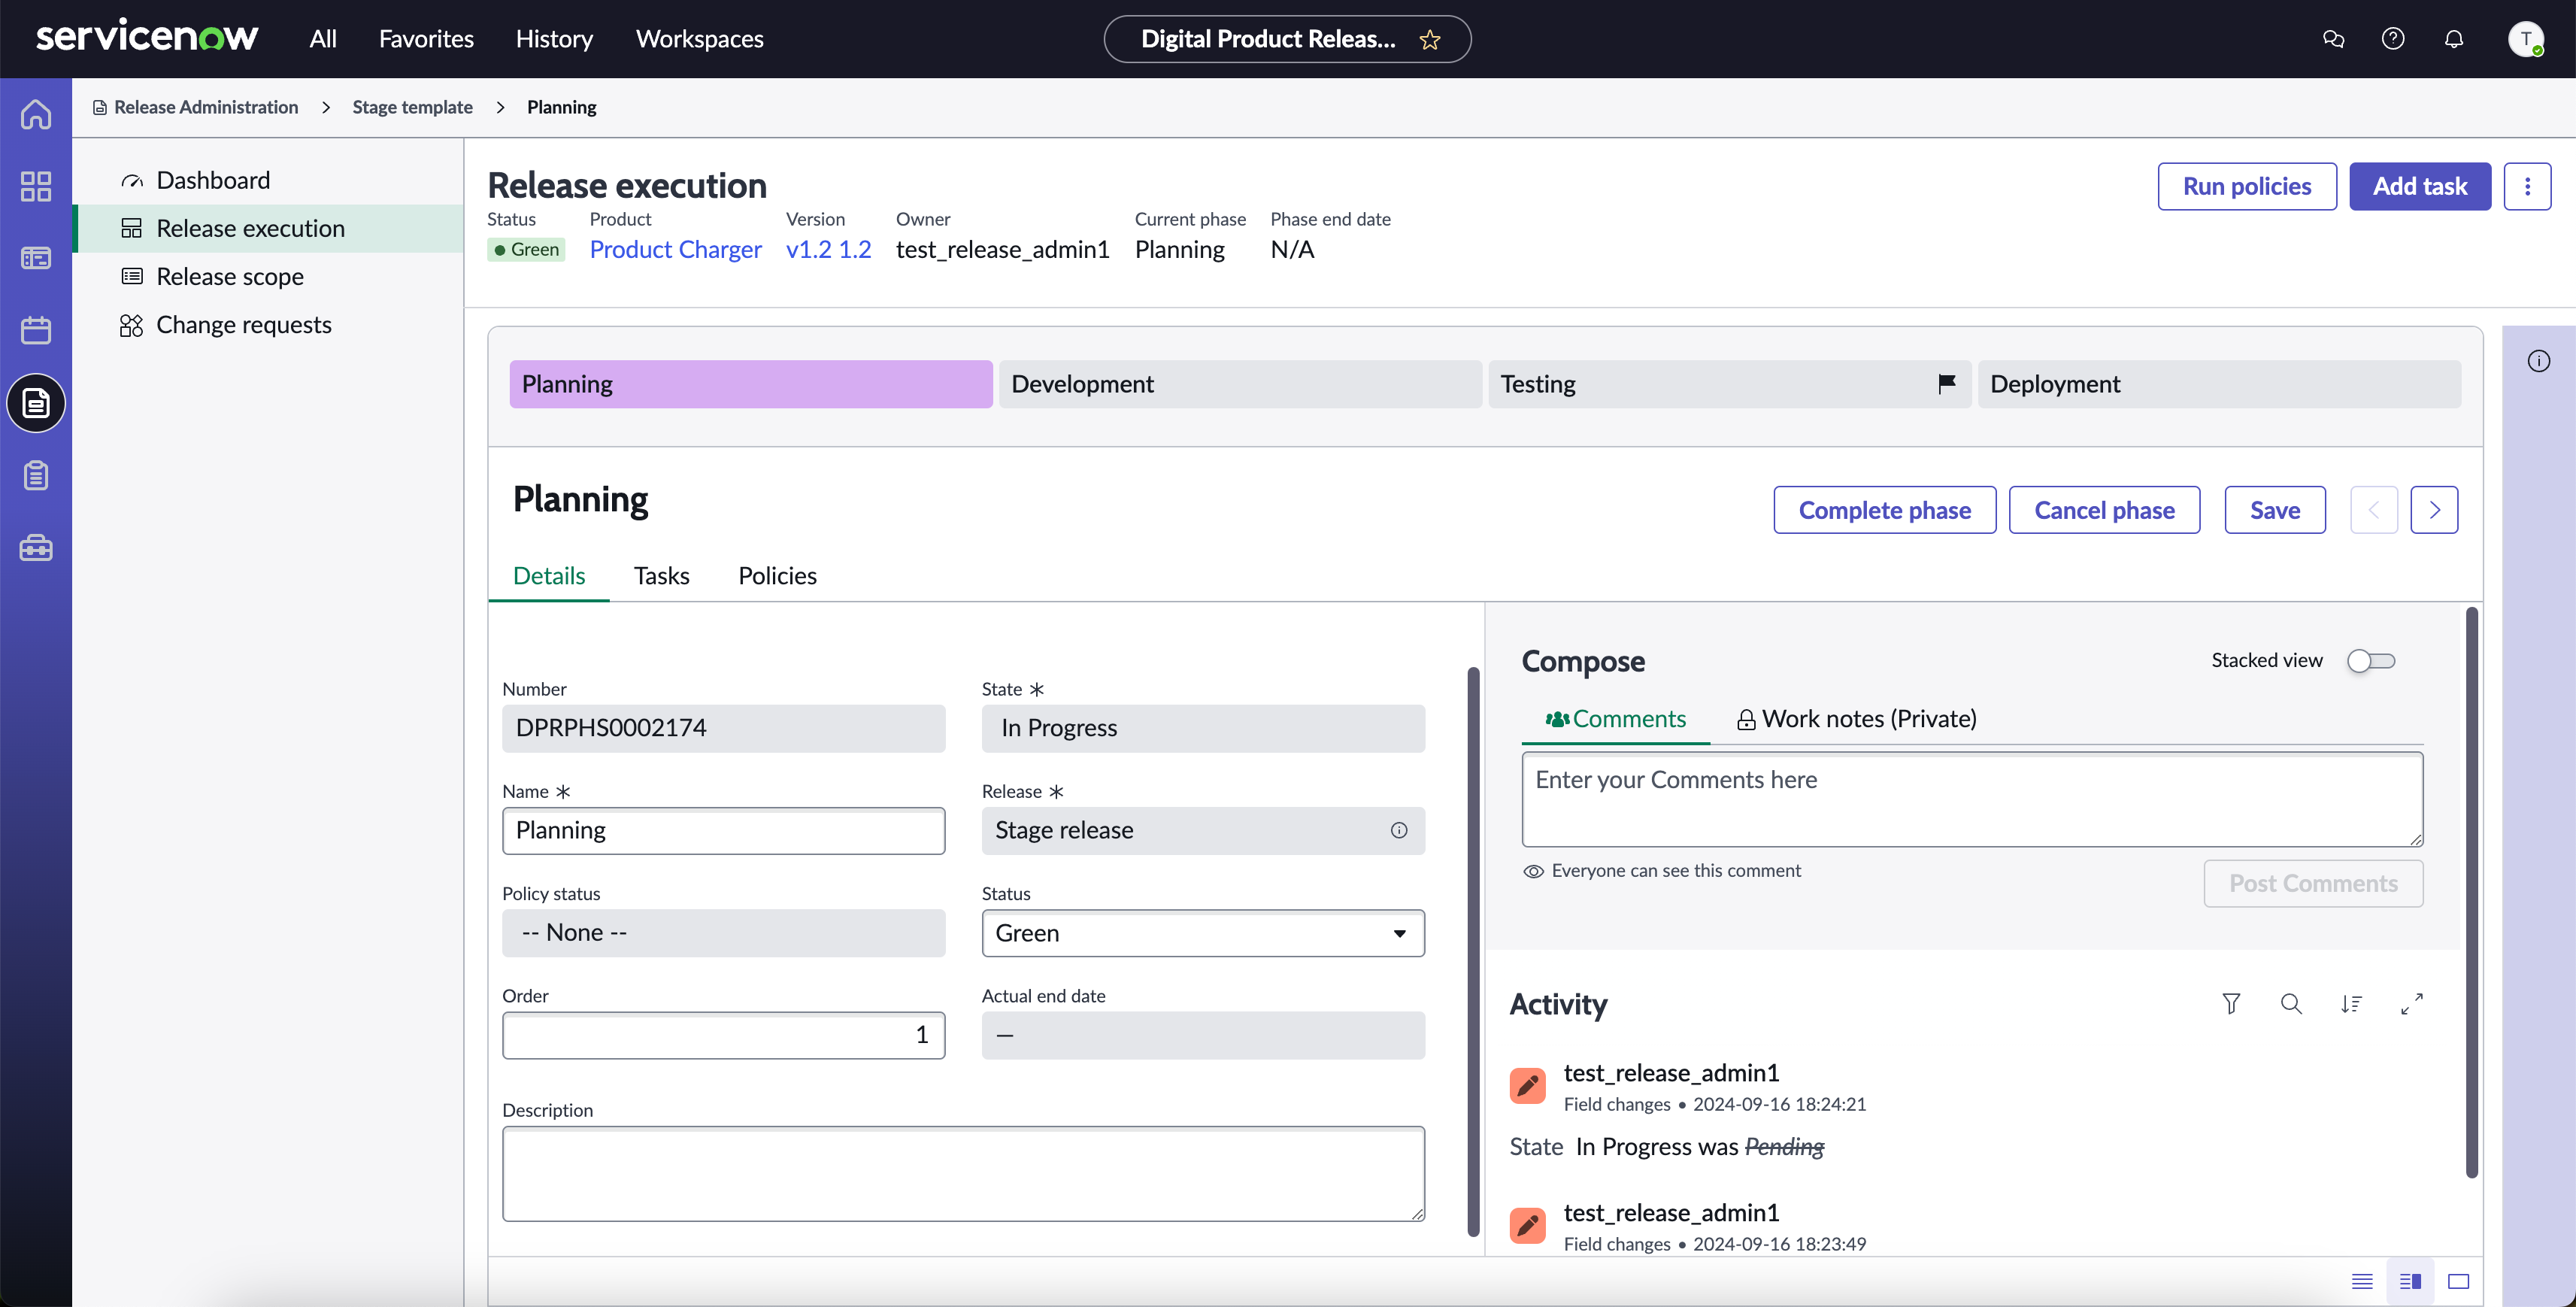Open the Workspaces menu
Image resolution: width=2576 pixels, height=1307 pixels.
tap(699, 39)
